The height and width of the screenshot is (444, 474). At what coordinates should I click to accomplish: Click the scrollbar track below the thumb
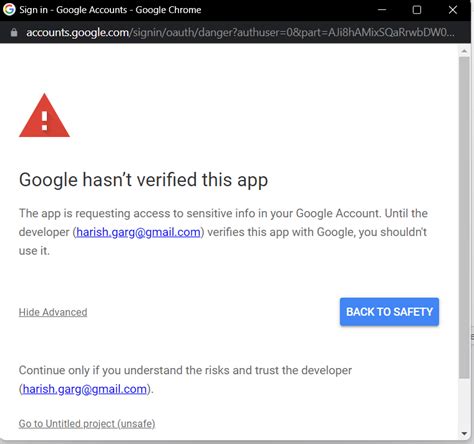464,404
